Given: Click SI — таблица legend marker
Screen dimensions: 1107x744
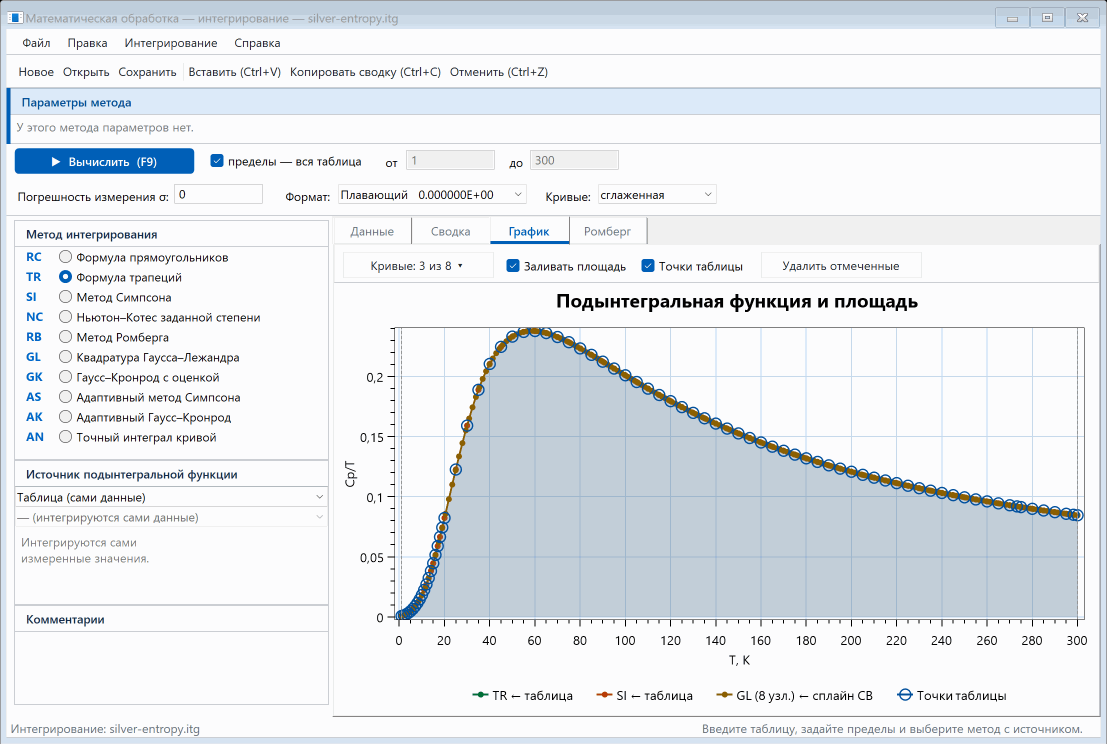Looking at the screenshot, I should 604,695.
